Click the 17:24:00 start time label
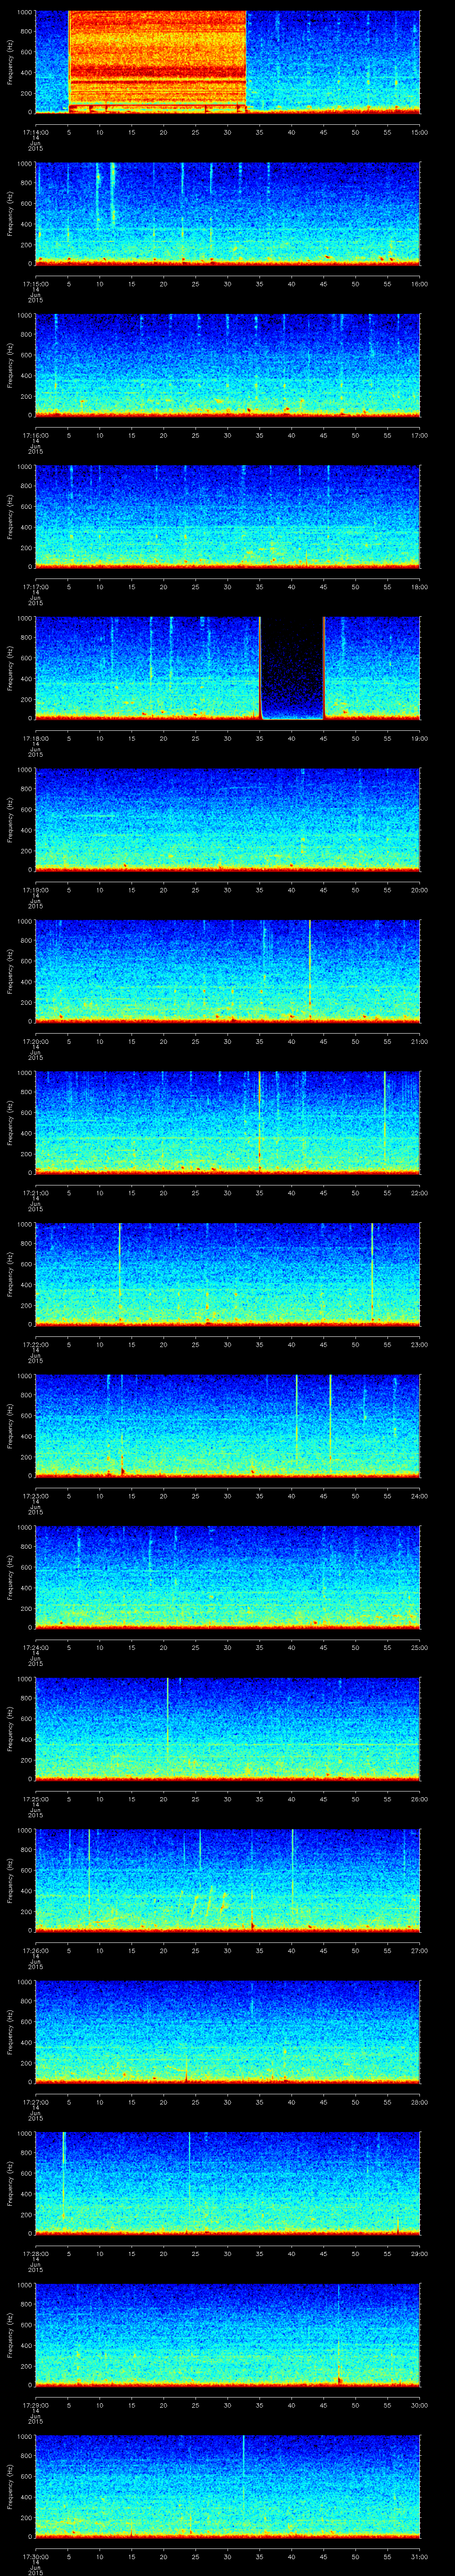455x2576 pixels. pos(35,1647)
